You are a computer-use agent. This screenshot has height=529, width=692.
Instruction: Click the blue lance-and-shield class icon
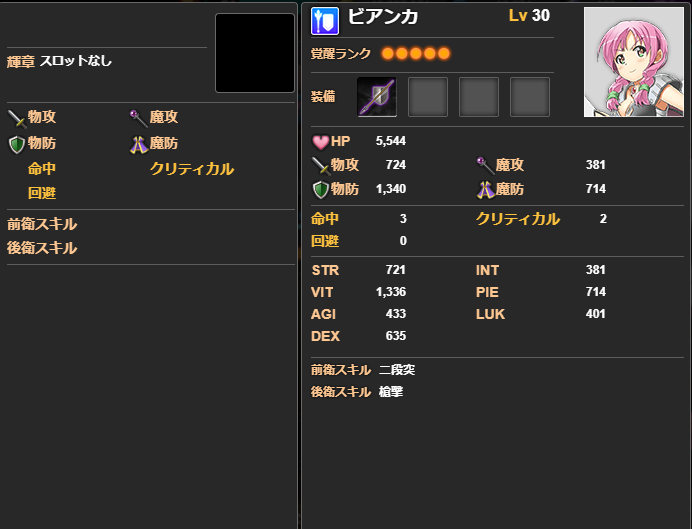(325, 21)
